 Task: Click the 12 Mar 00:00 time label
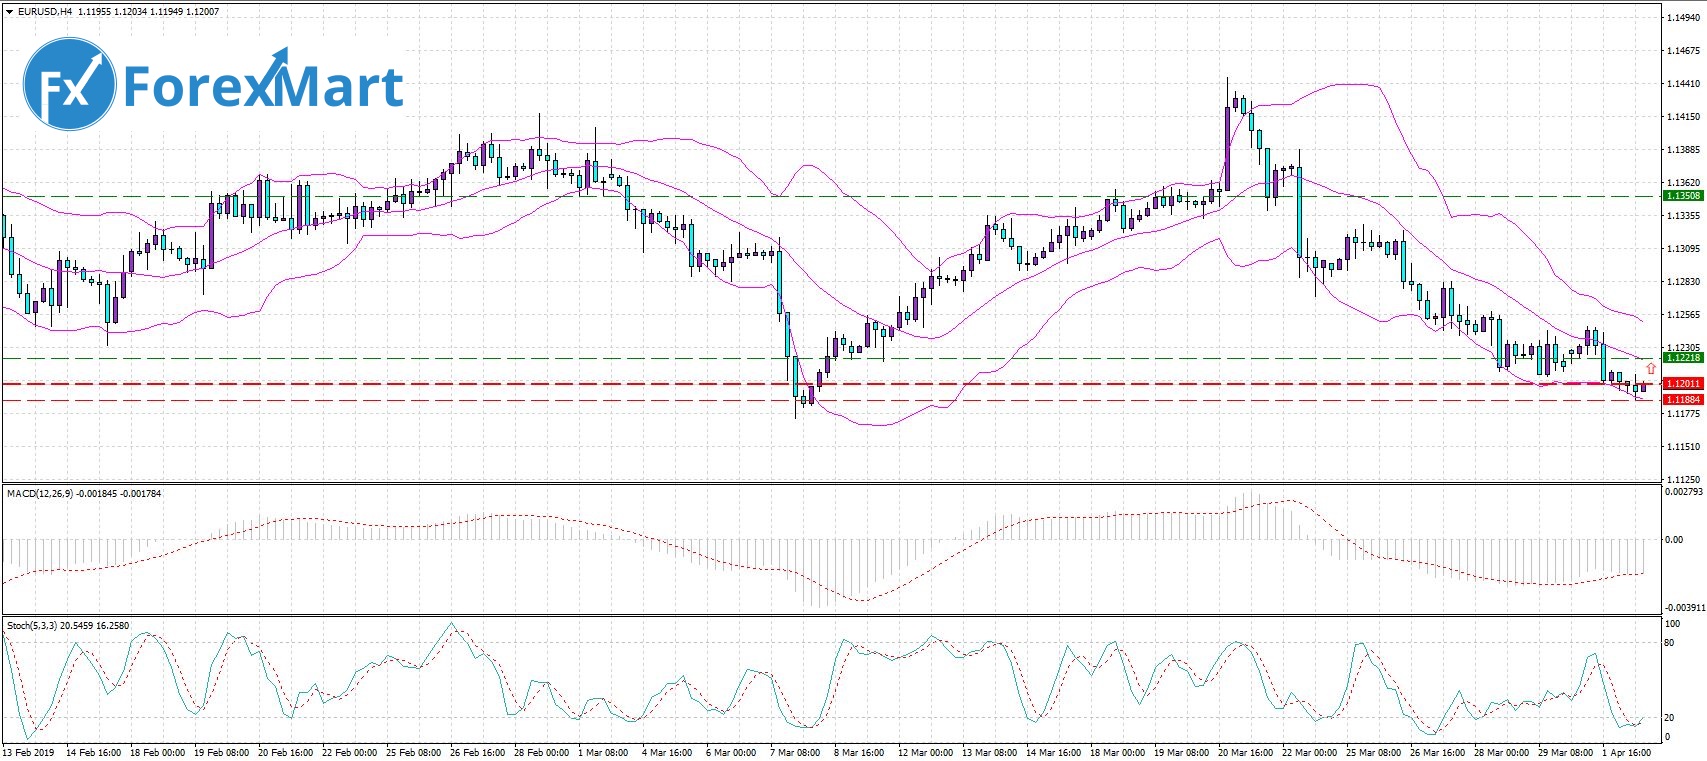[x=925, y=752]
